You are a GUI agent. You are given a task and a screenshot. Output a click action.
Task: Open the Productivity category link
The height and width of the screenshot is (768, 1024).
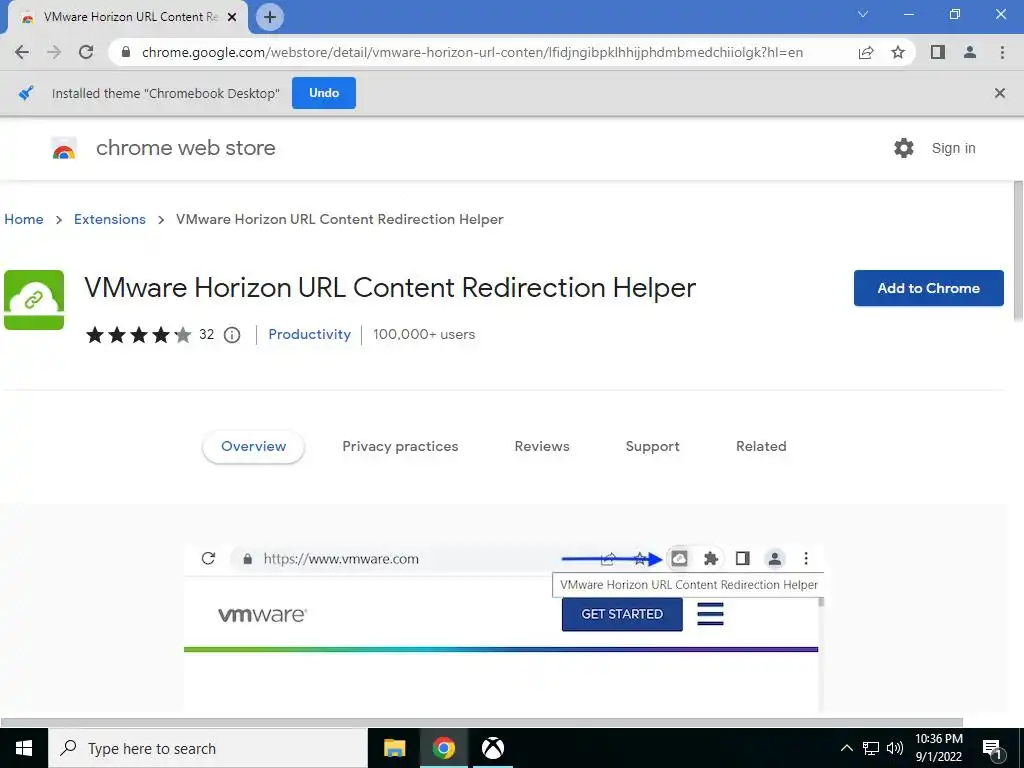310,334
